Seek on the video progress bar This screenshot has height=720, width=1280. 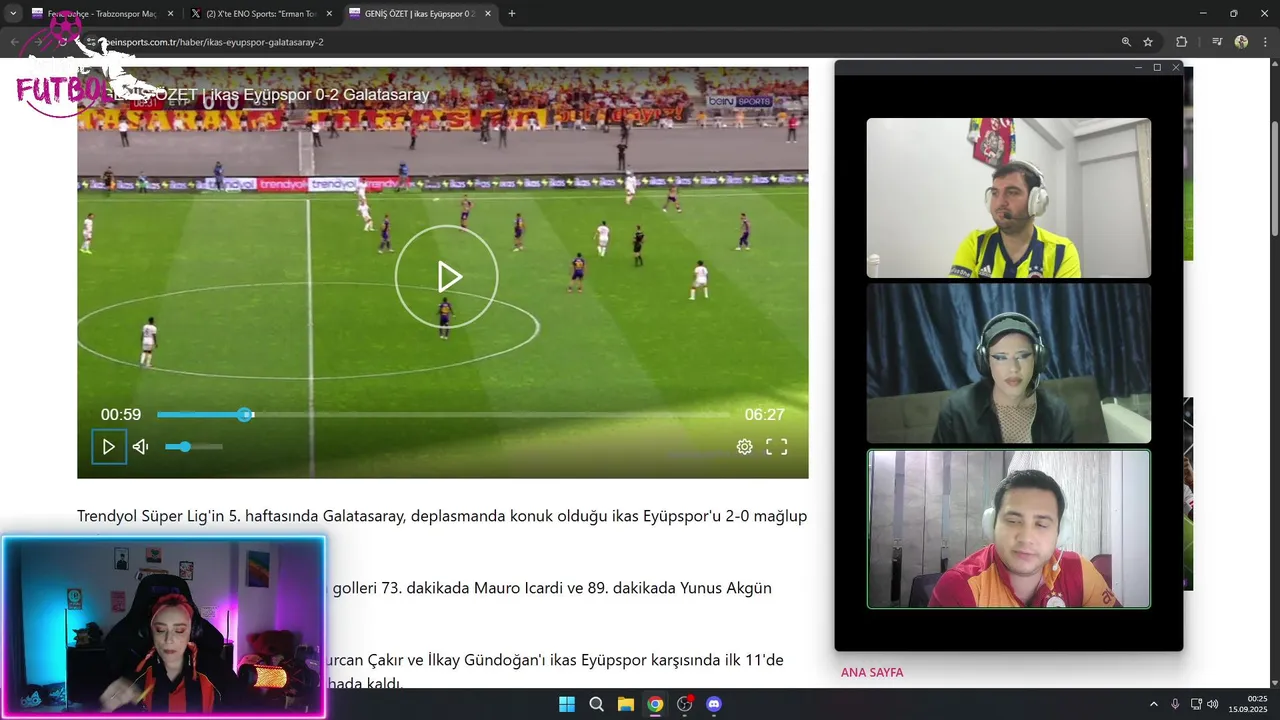click(443, 414)
